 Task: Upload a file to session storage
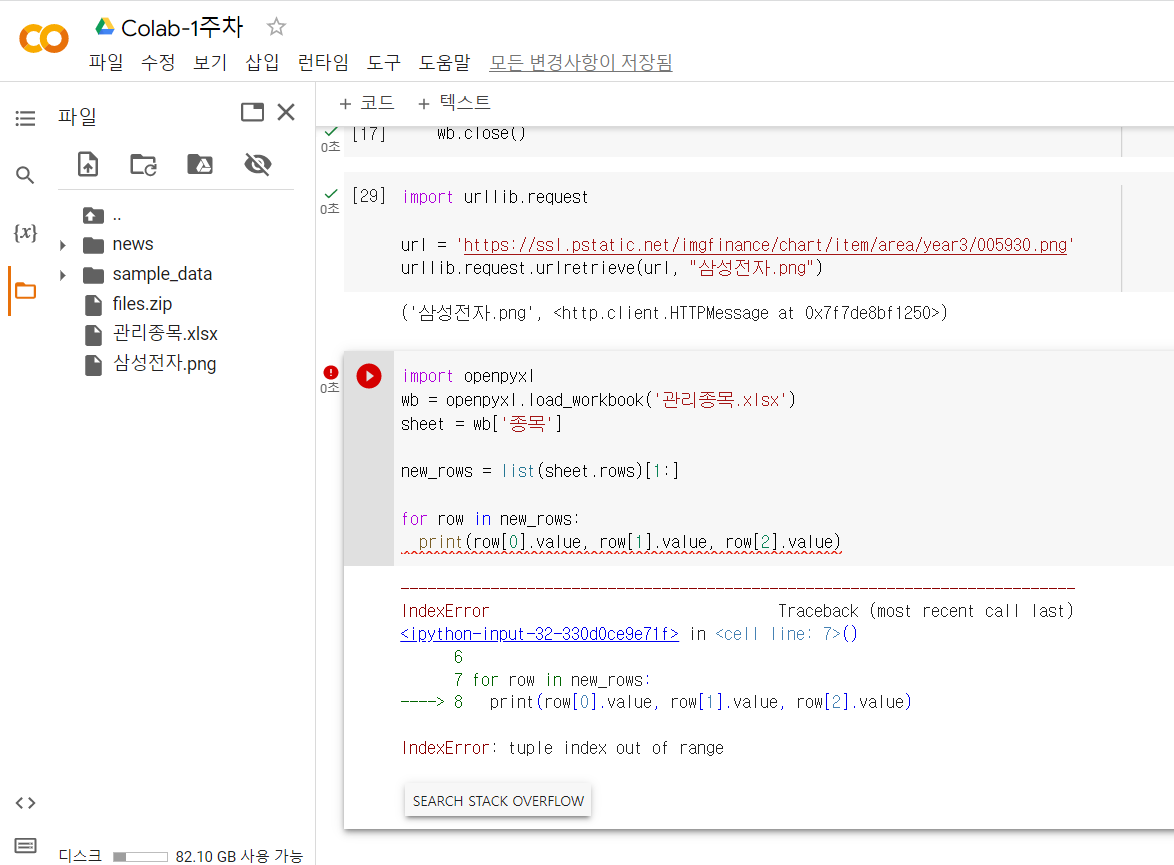click(x=88, y=164)
